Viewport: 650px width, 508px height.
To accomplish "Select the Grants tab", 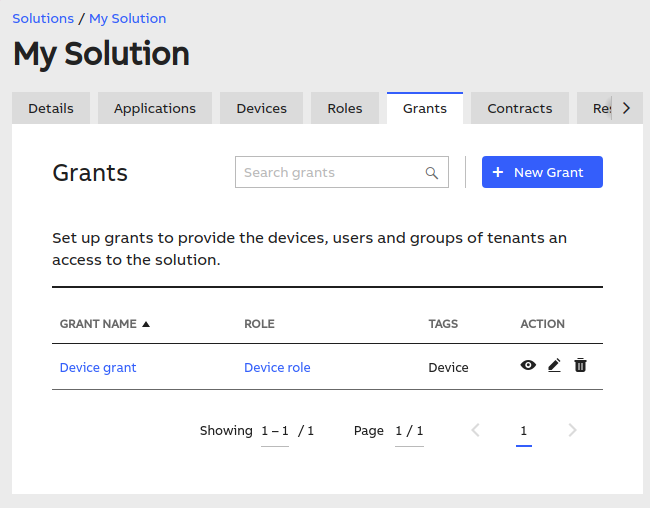I will point(425,108).
